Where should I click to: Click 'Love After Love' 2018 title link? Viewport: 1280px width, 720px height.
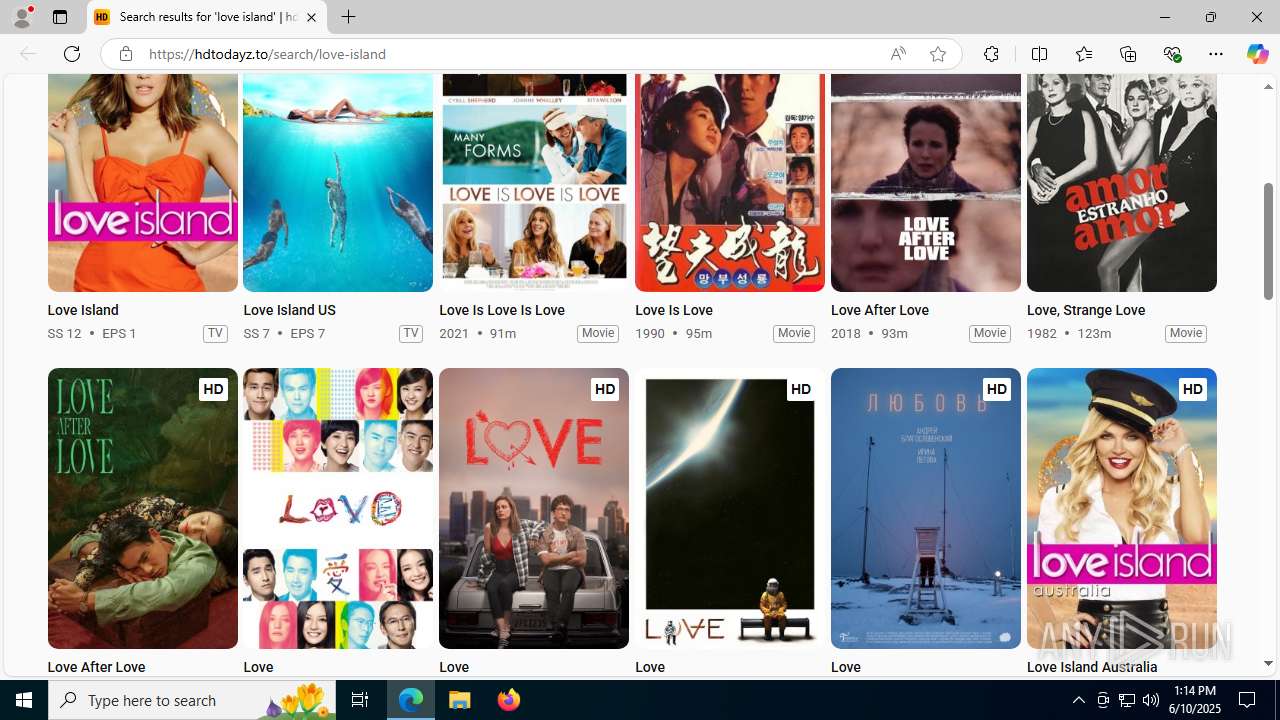point(880,310)
